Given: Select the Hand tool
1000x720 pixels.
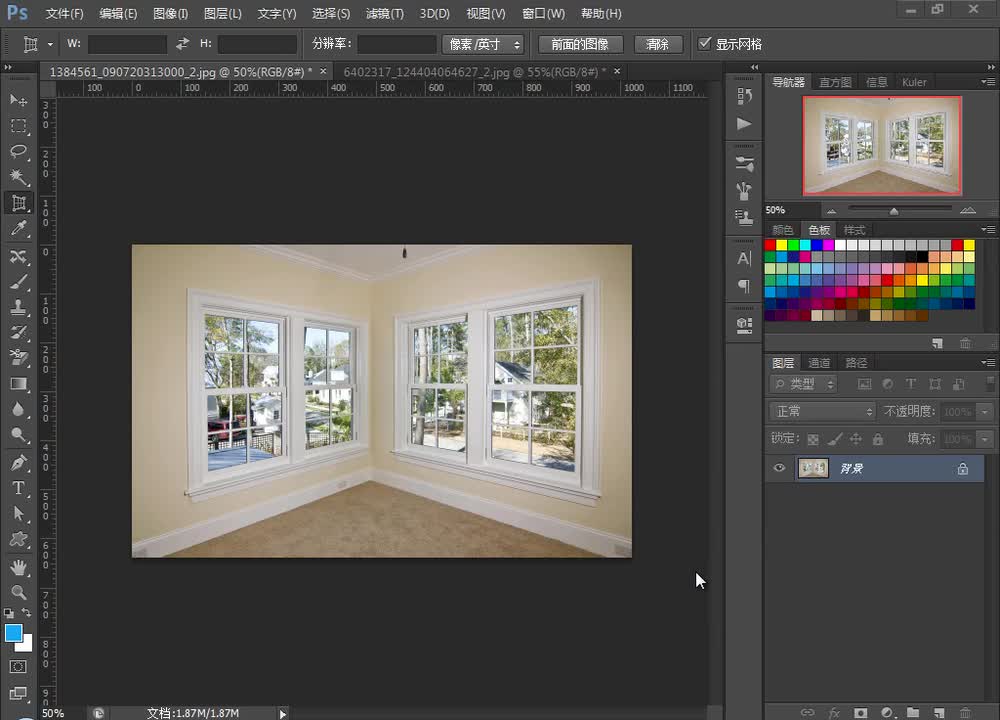Looking at the screenshot, I should pyautogui.click(x=18, y=566).
